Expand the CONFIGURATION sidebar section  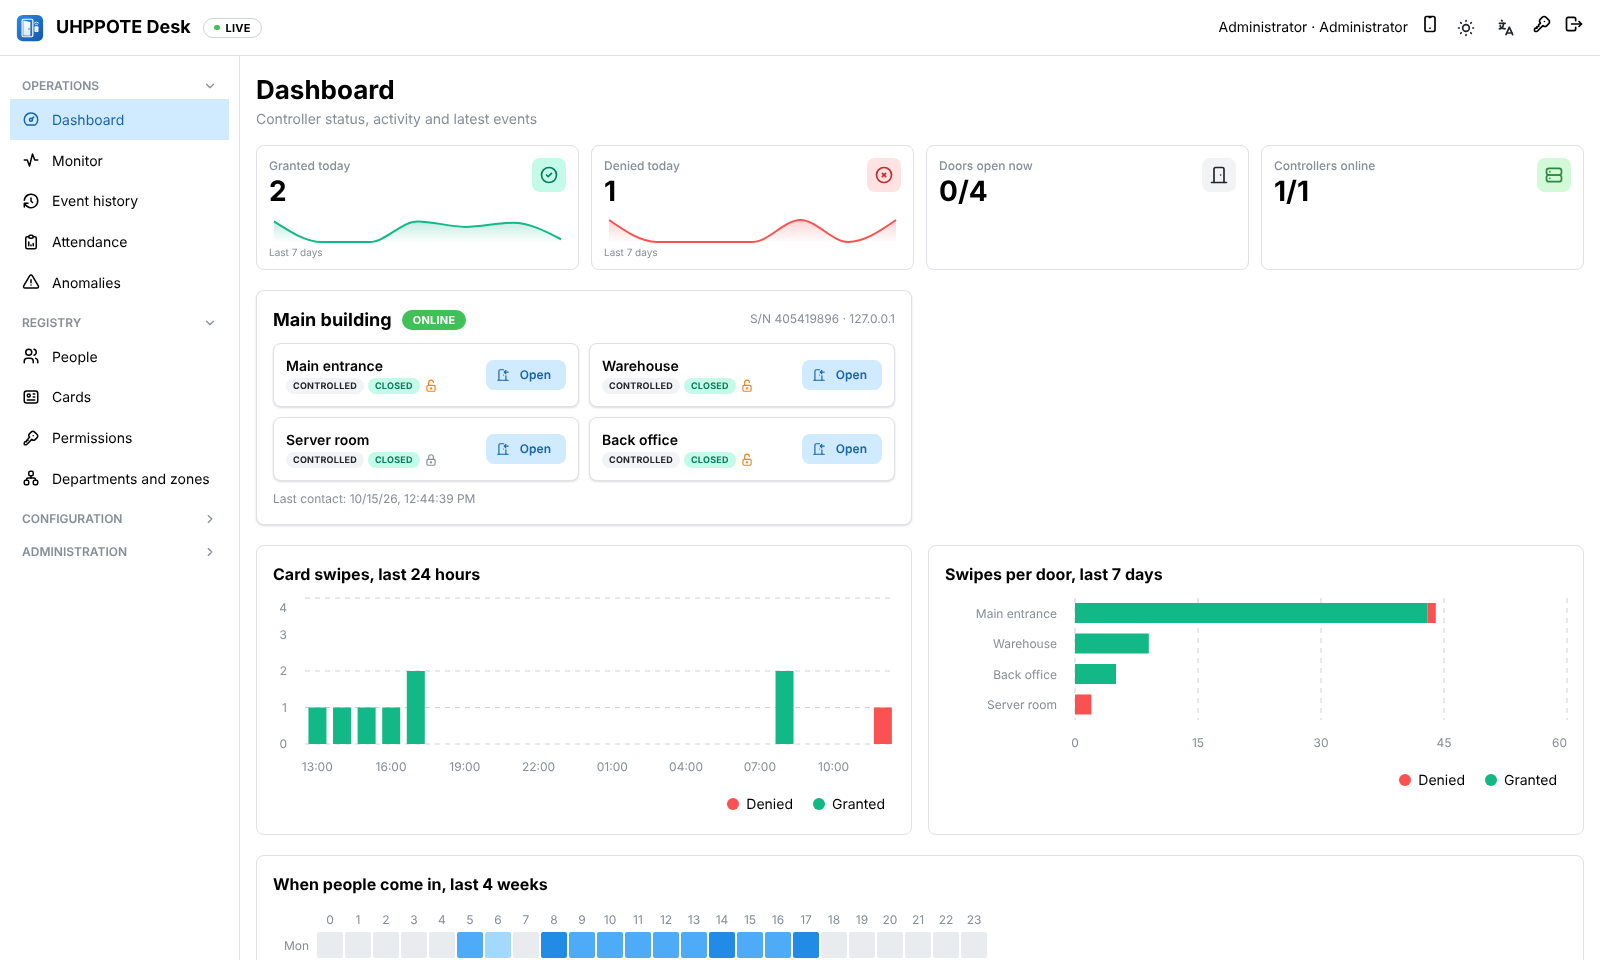119,519
